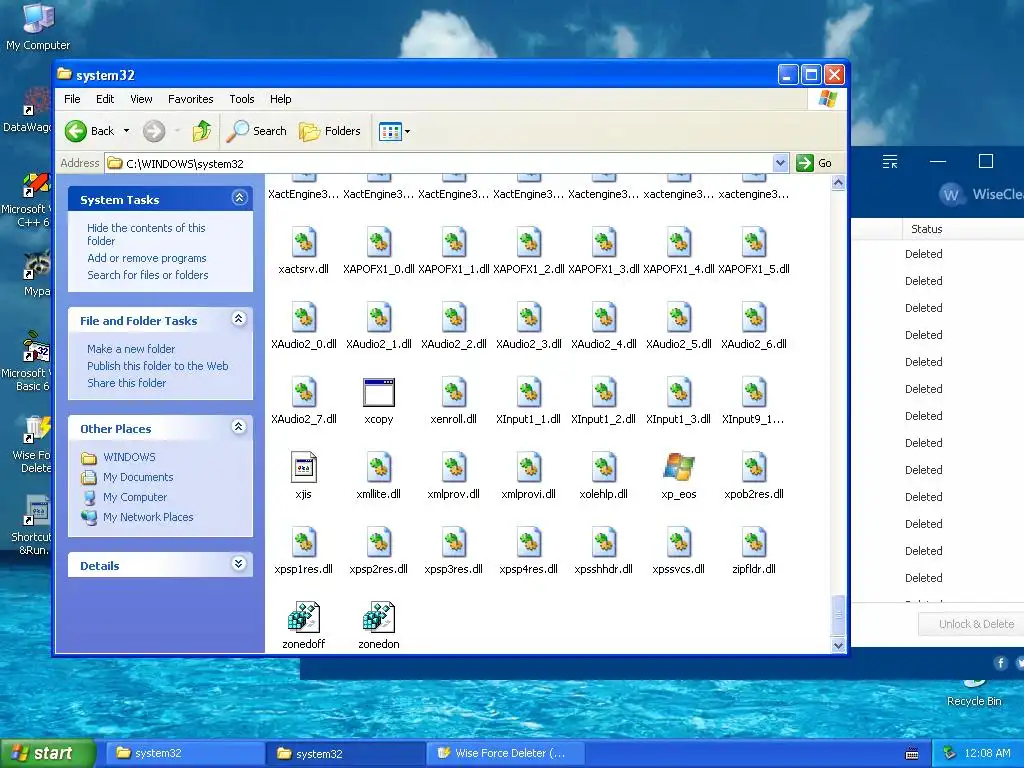Screen dimensions: 1024x768
Task: Open My Computer desktop icon
Action: click(38, 26)
